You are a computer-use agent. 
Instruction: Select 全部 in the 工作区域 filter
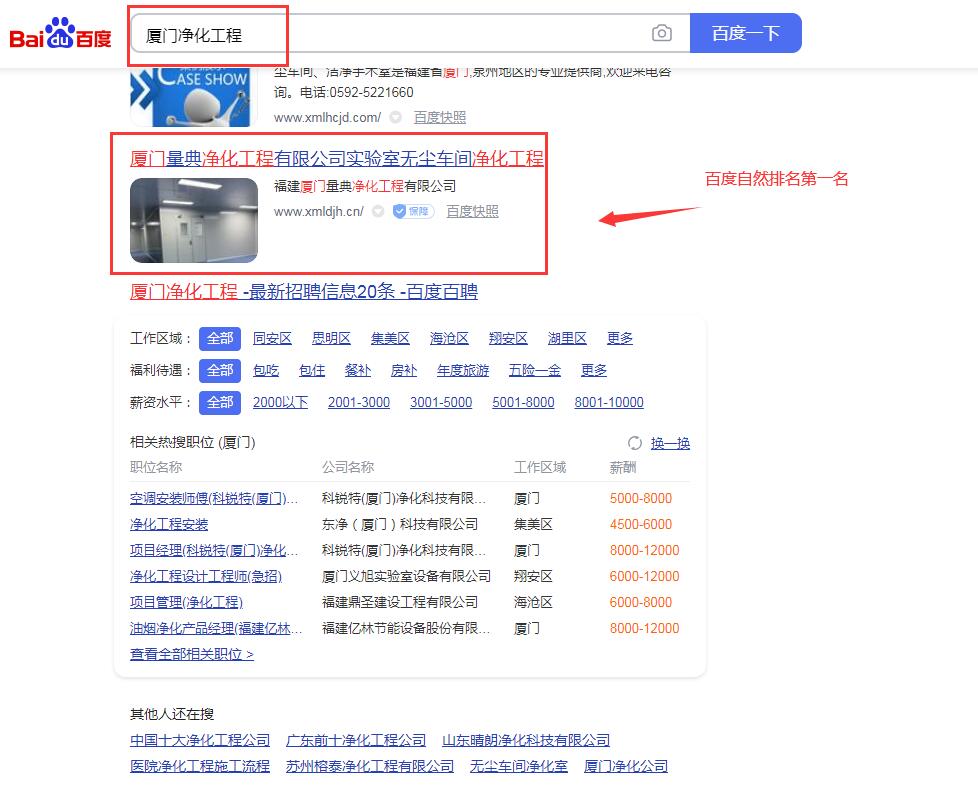coord(219,339)
